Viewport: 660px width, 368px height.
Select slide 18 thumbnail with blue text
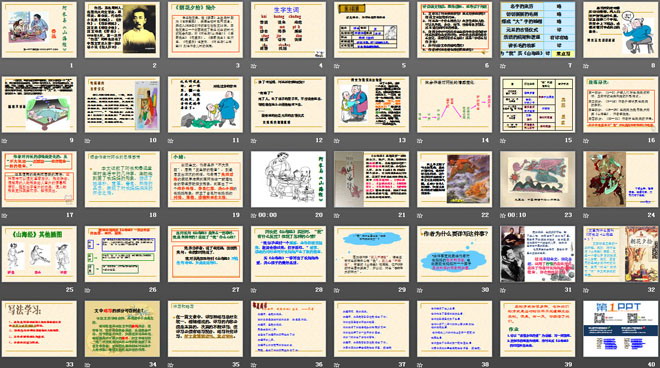point(122,179)
